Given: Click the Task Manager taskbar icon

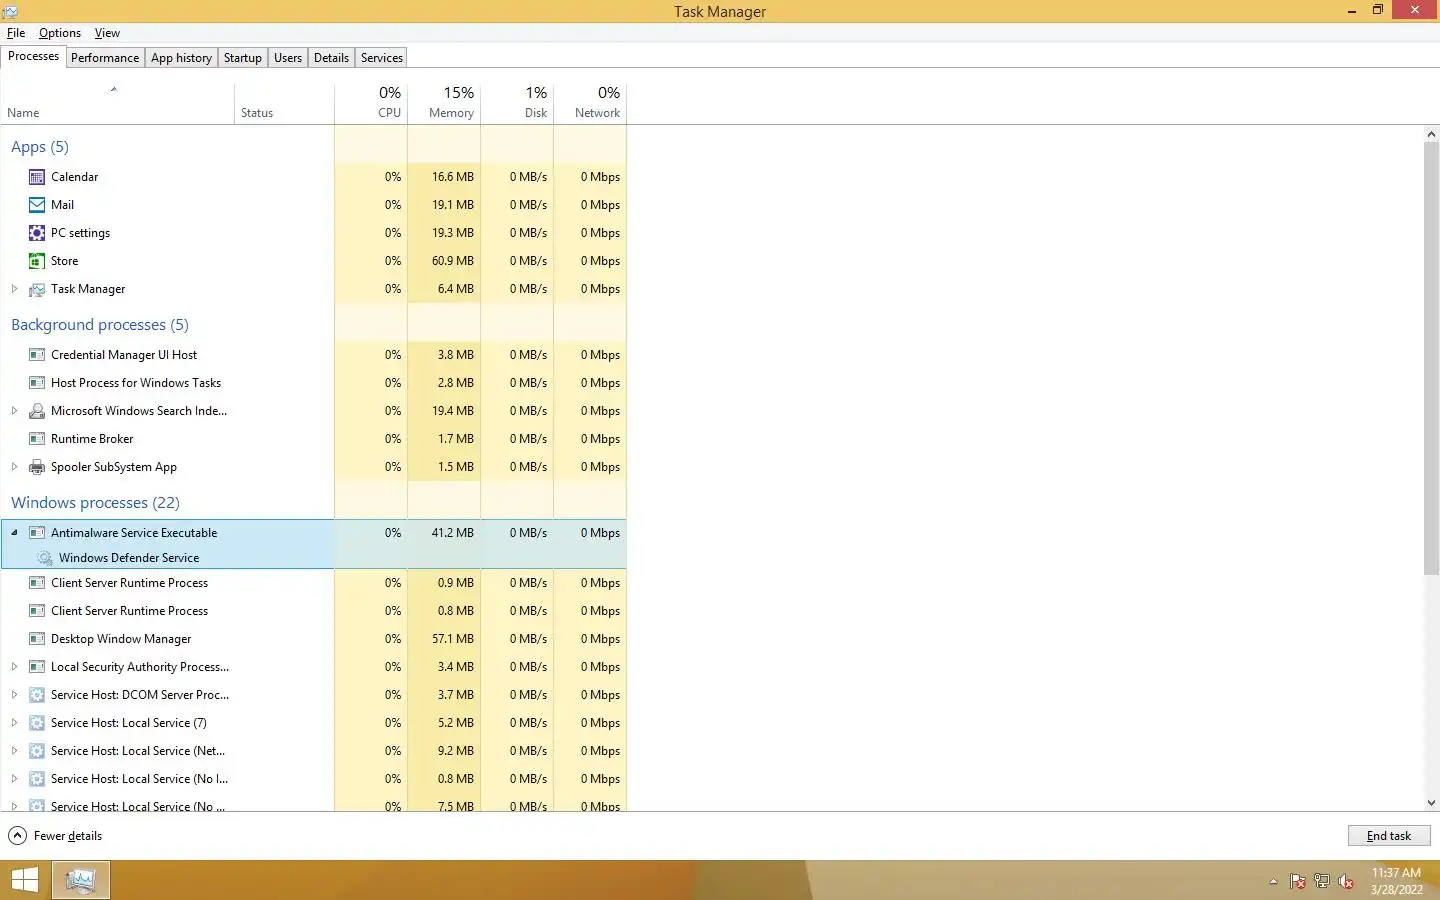Looking at the screenshot, I should pyautogui.click(x=80, y=880).
